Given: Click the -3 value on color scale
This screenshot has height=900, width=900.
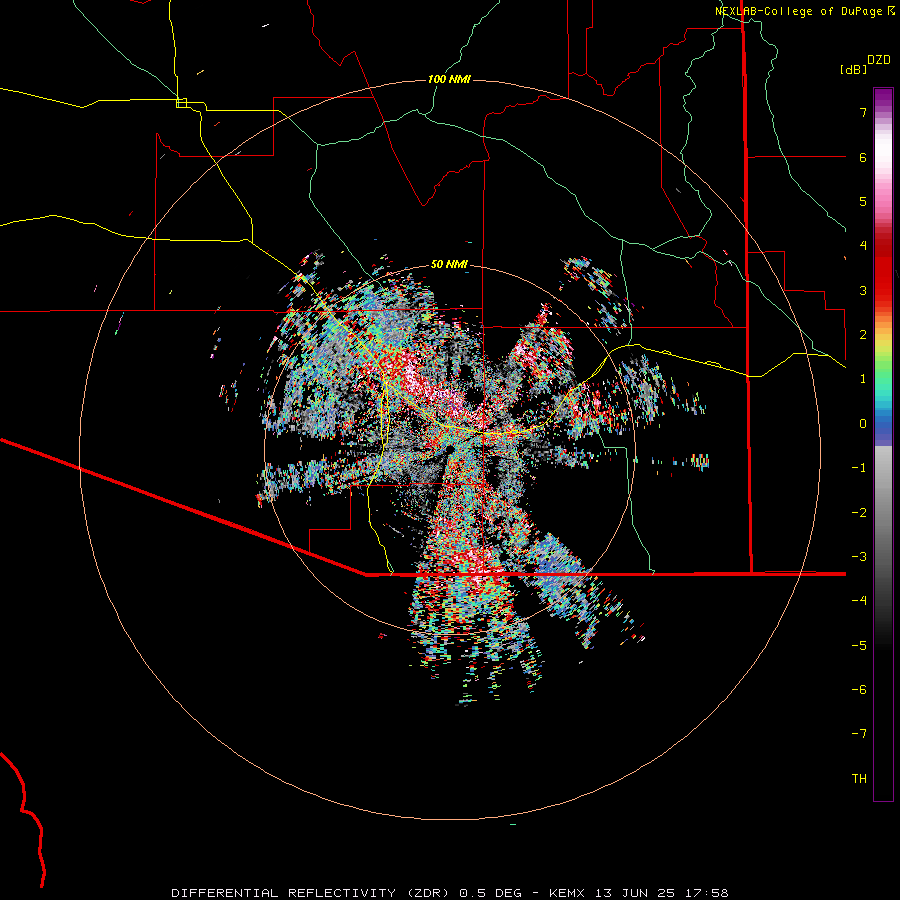Looking at the screenshot, I should [859, 557].
